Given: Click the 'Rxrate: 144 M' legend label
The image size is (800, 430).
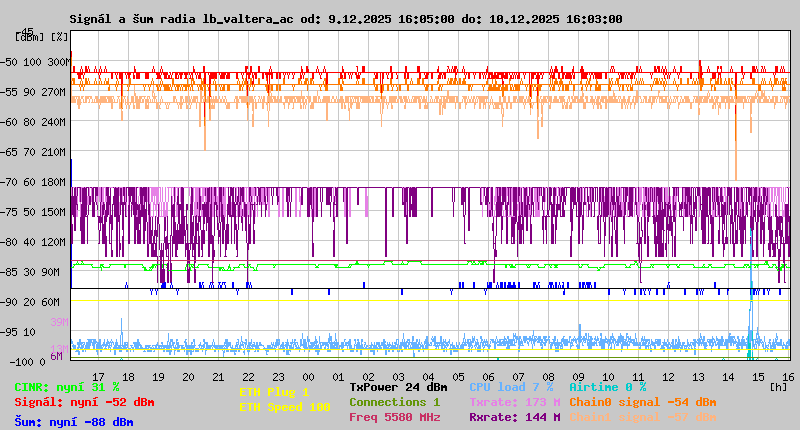Looking at the screenshot, I should point(515,417).
